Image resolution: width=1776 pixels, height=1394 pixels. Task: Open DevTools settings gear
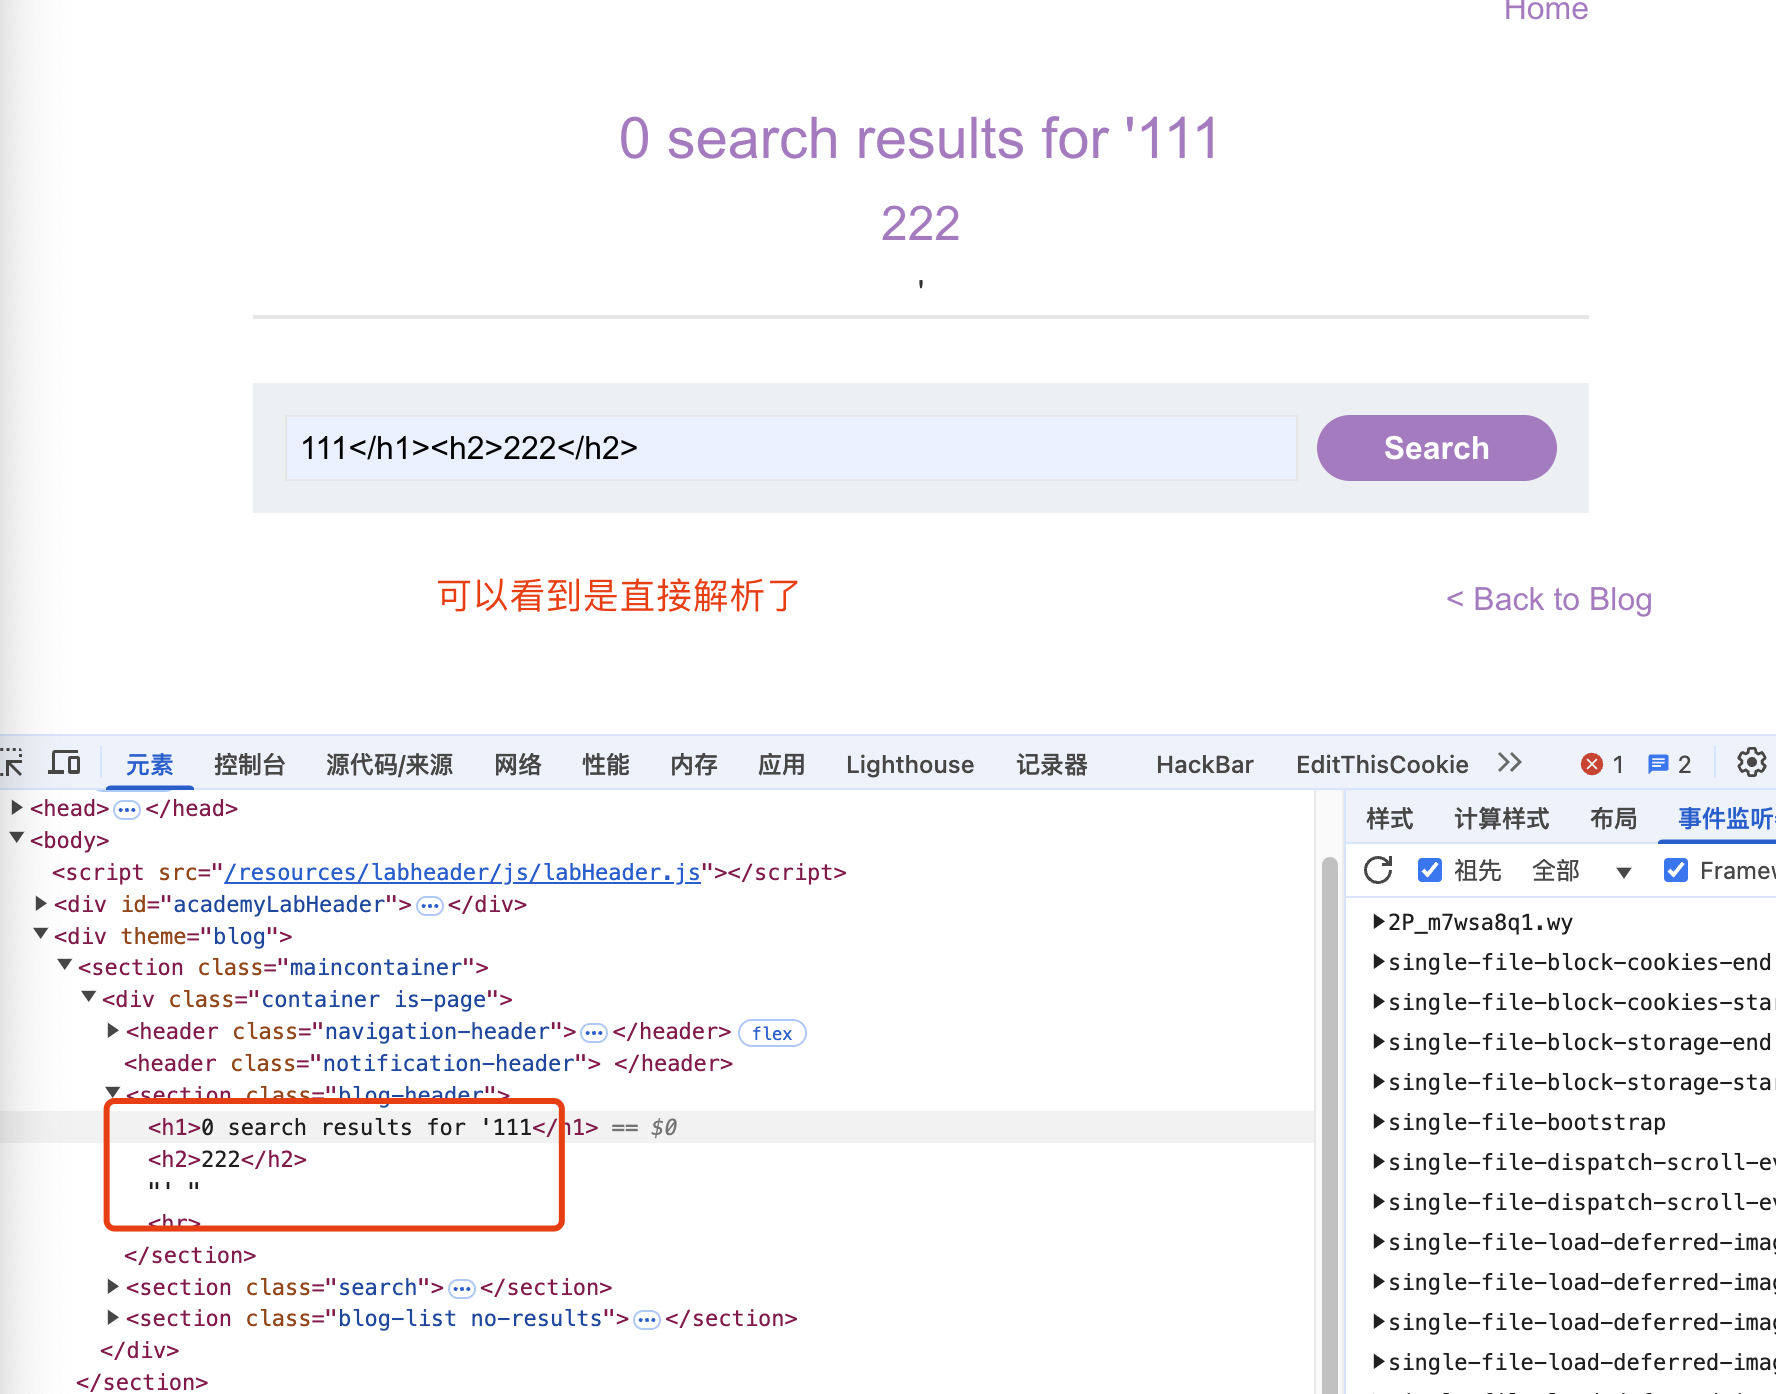1751,763
